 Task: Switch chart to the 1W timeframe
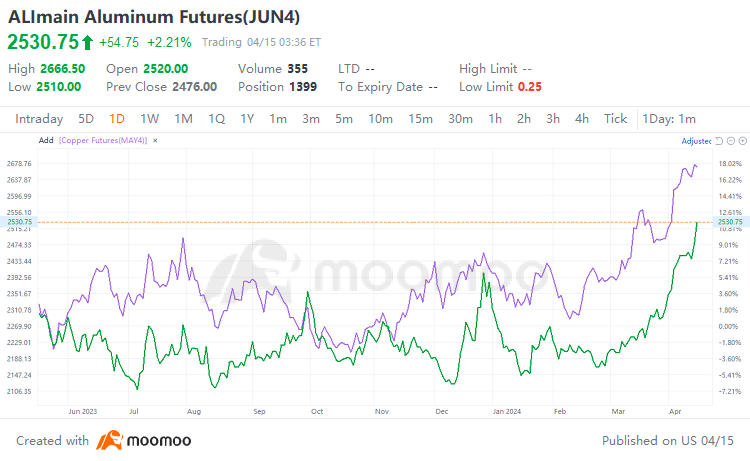(x=150, y=119)
